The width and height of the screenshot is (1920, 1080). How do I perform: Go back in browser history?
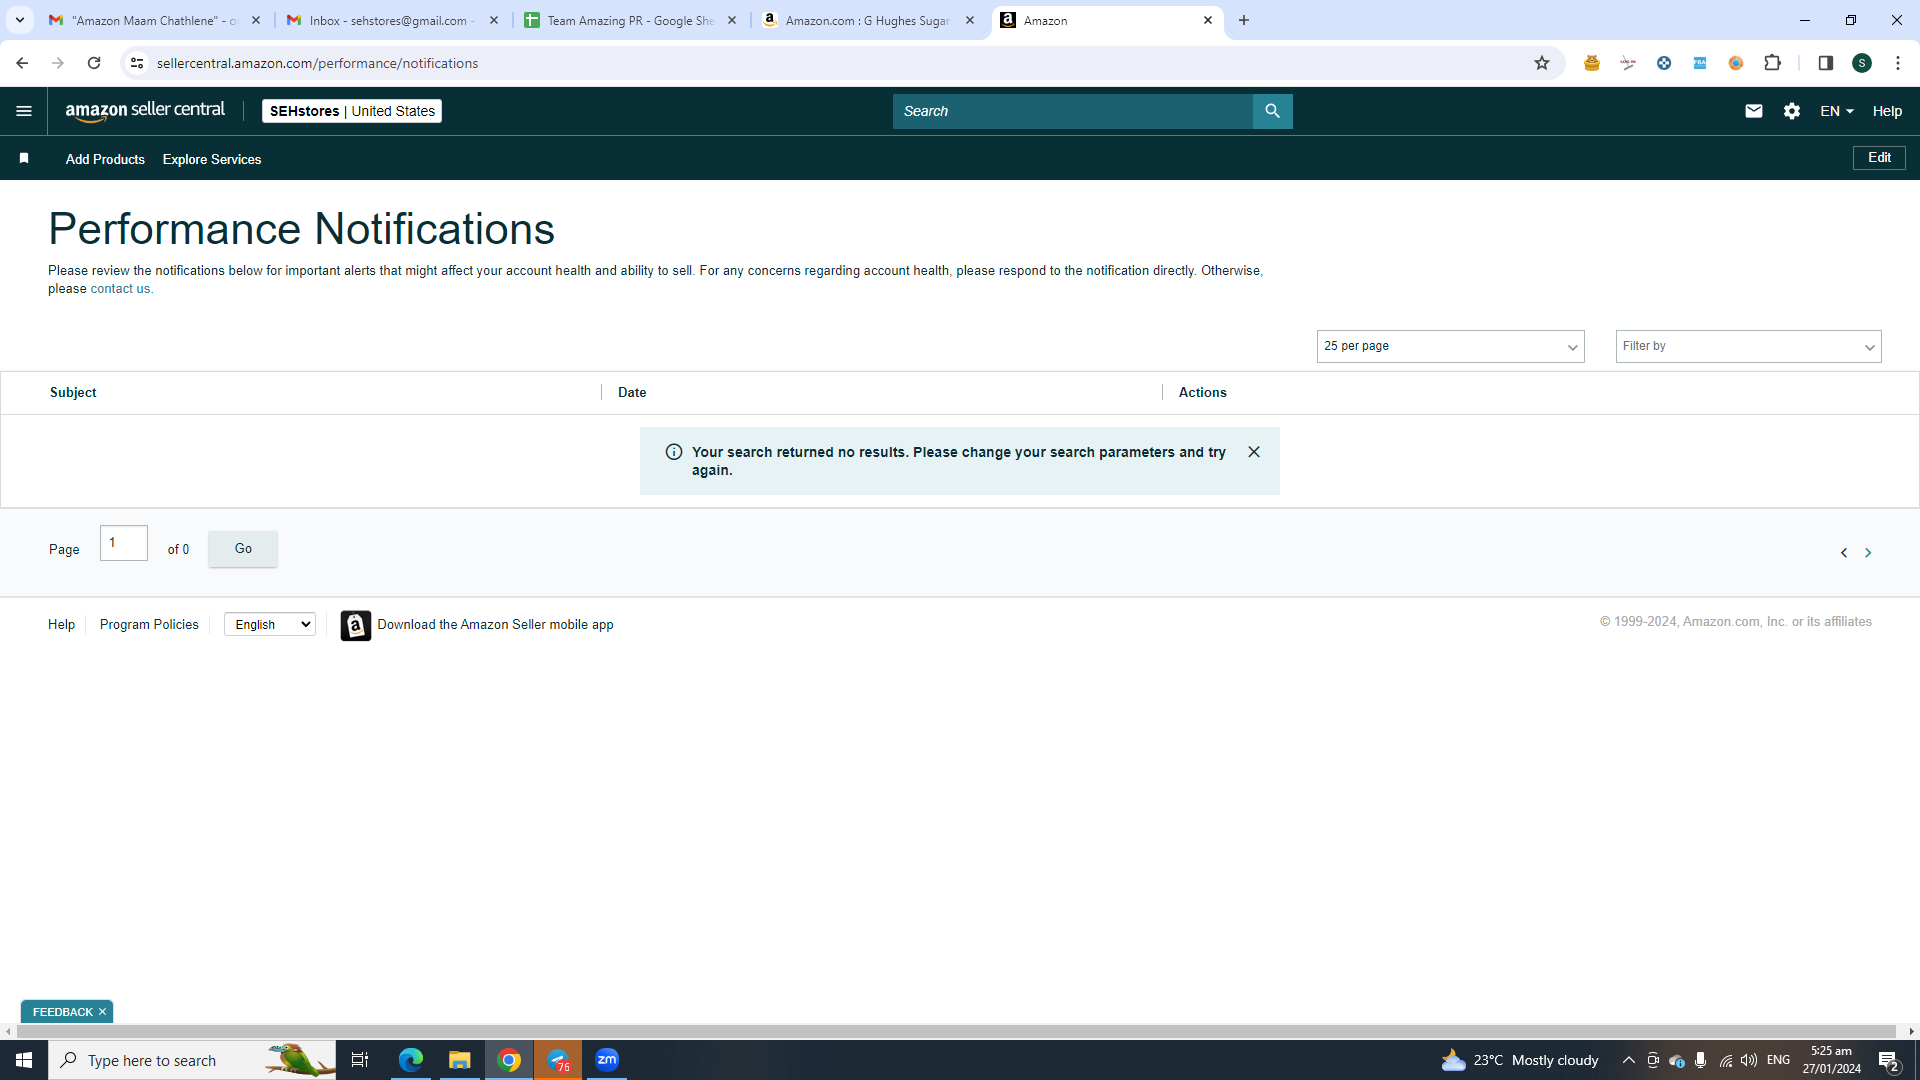[22, 63]
